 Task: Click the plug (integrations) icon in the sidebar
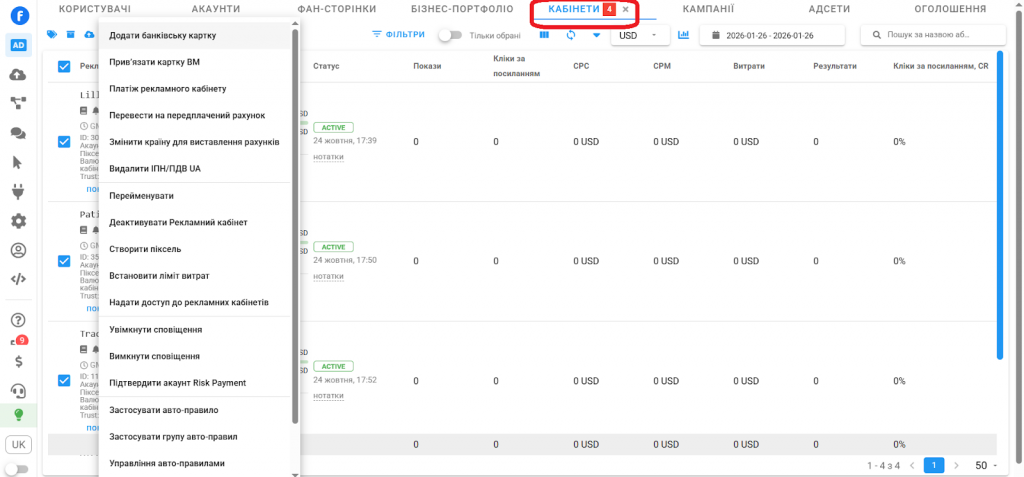18,191
